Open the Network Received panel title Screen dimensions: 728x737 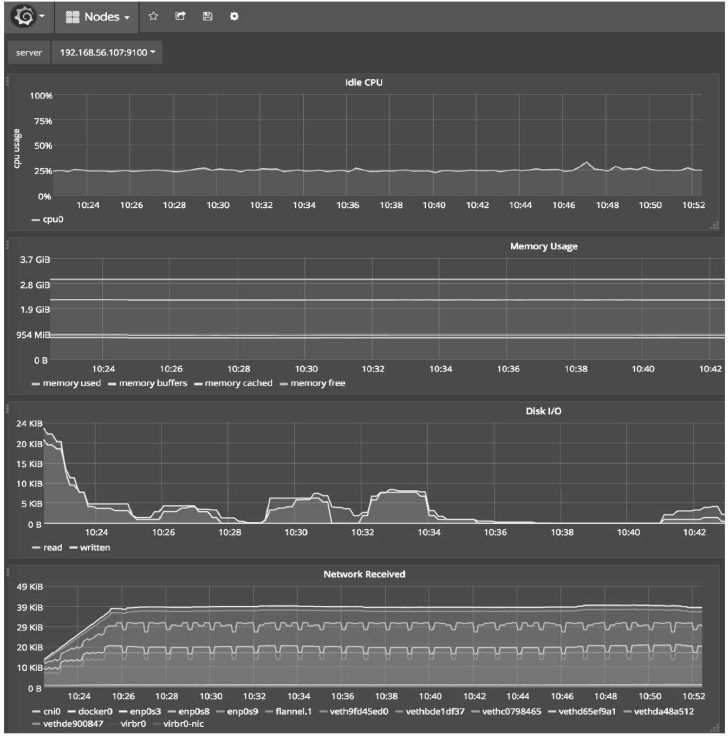364,574
